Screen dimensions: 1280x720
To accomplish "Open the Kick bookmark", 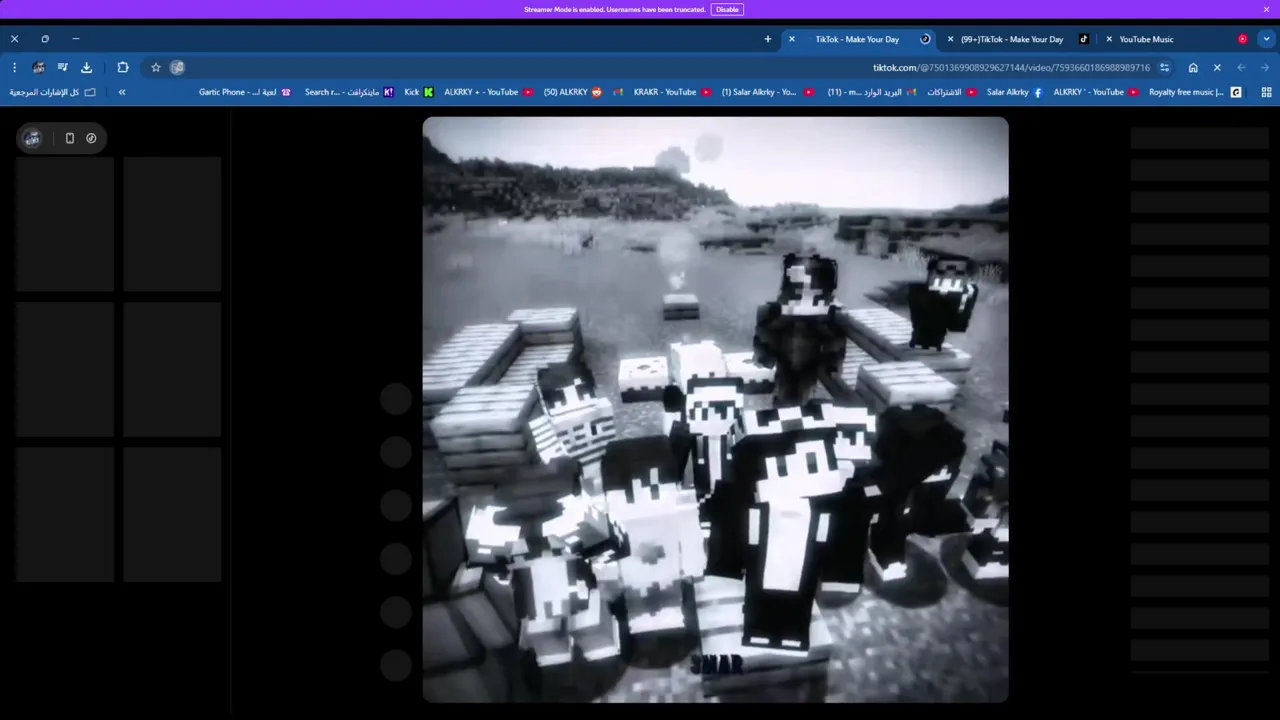I will click(x=419, y=92).
